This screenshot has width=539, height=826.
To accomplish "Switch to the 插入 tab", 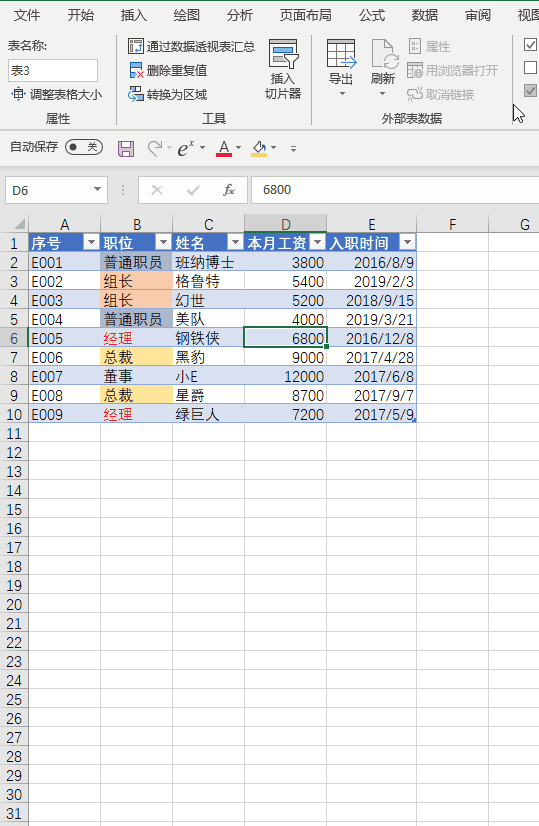I will tap(134, 15).
